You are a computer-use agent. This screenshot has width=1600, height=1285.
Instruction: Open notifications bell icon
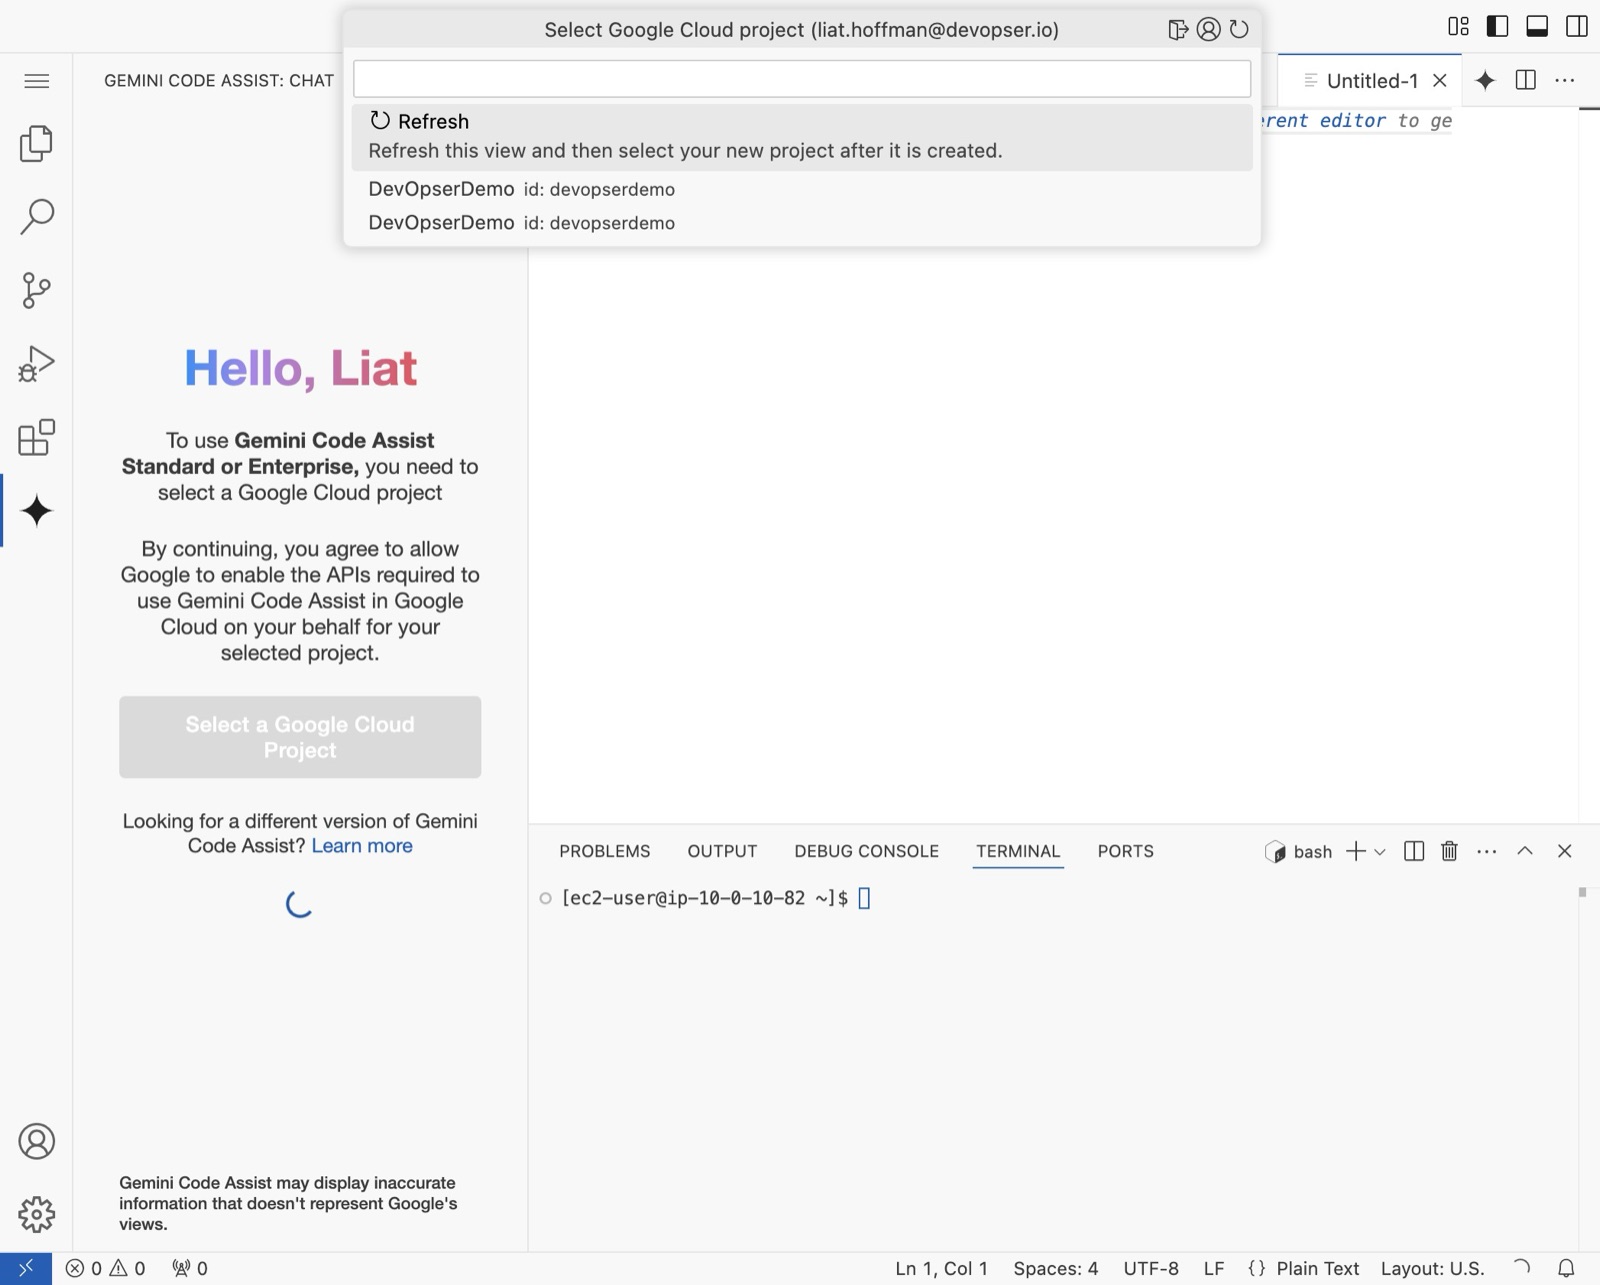point(1566,1268)
